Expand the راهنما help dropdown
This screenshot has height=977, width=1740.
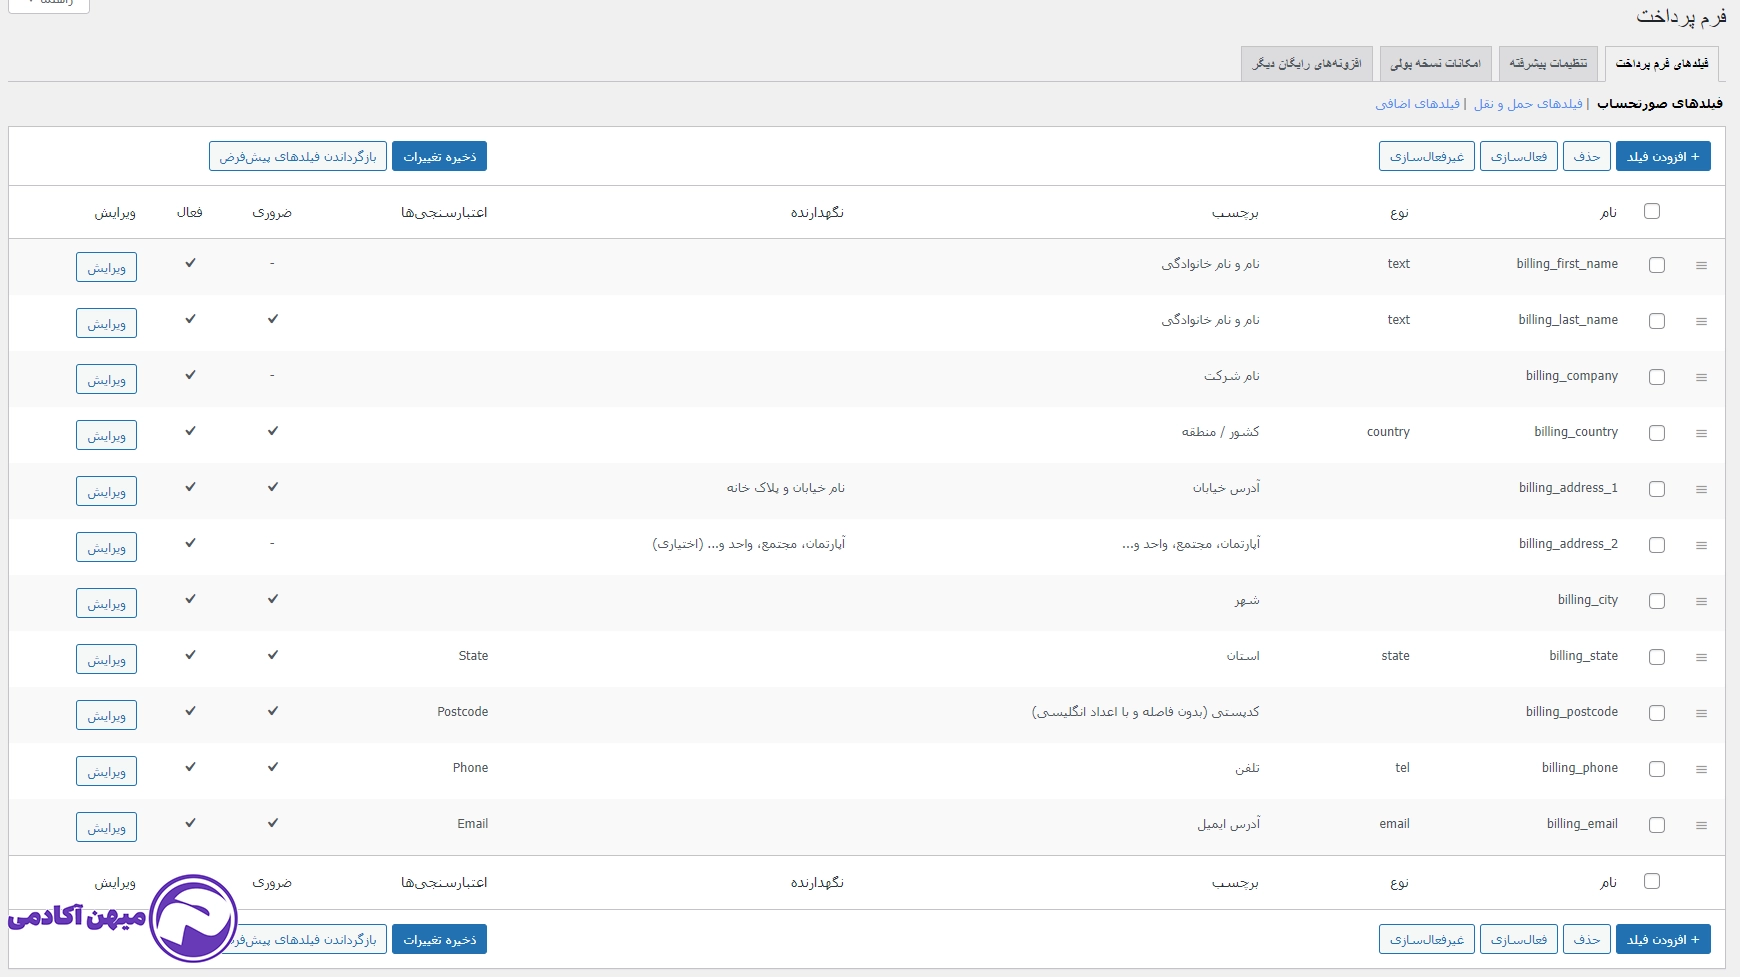[48, 4]
